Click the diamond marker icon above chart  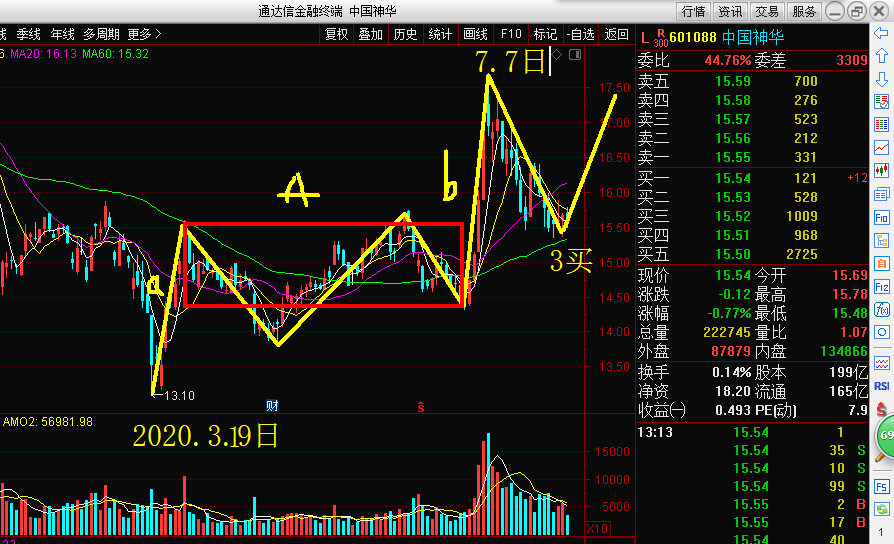tap(557, 54)
